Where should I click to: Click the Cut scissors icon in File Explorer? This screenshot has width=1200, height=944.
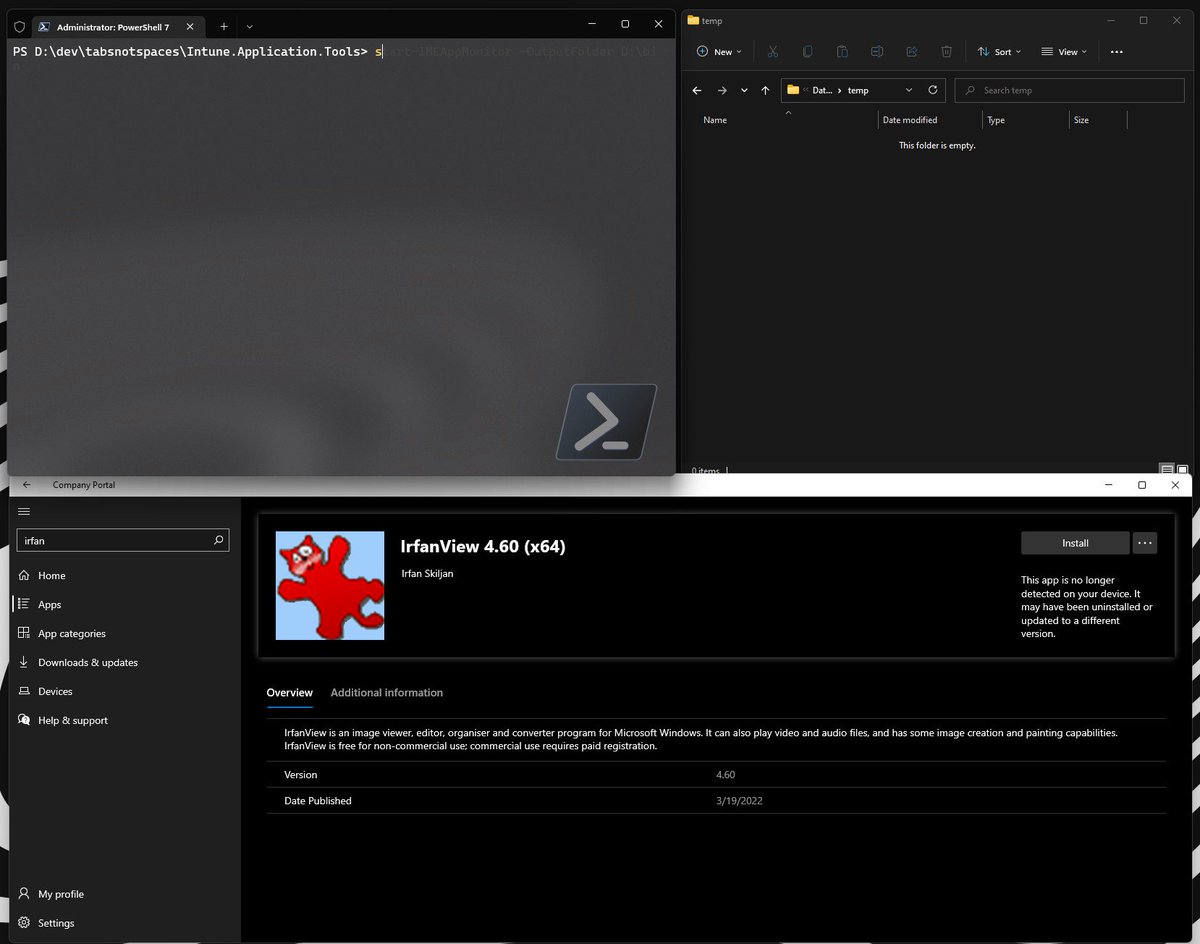coord(773,52)
